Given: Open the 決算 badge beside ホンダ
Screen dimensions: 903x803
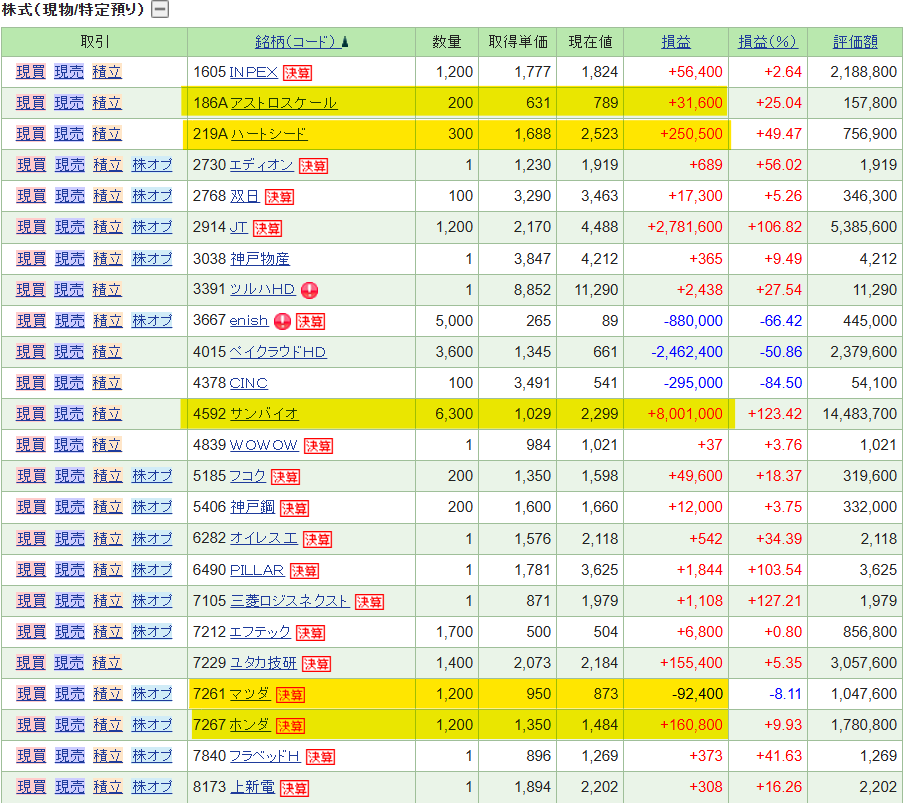Looking at the screenshot, I should coord(290,726).
